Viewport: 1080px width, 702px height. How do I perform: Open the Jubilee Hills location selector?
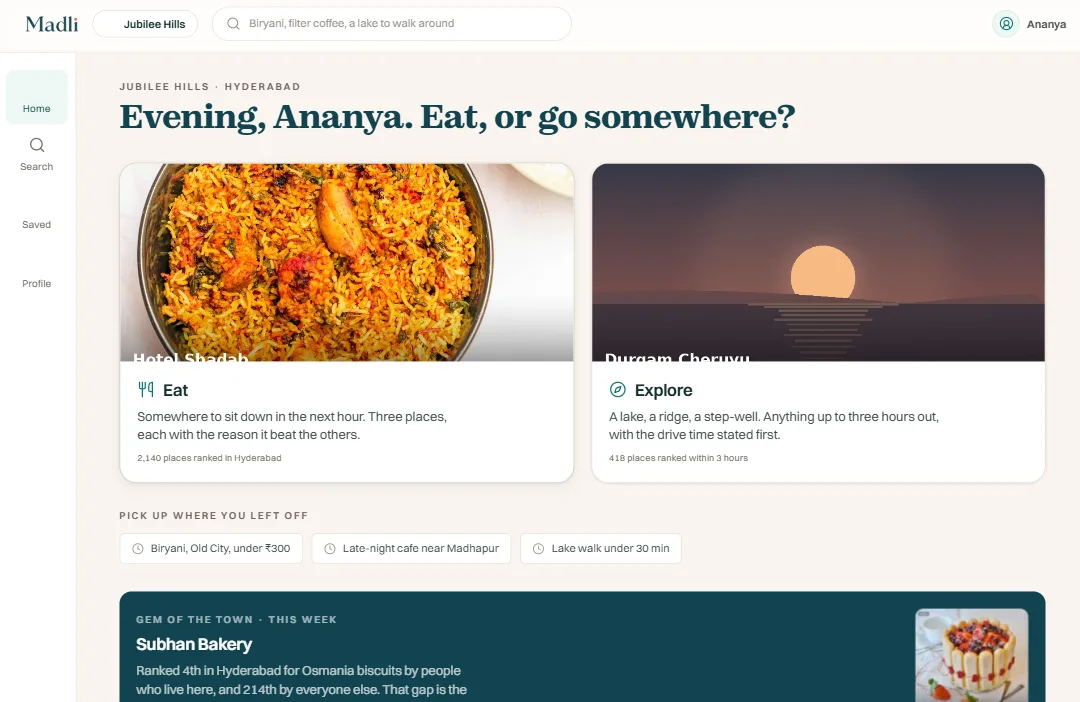pos(145,24)
